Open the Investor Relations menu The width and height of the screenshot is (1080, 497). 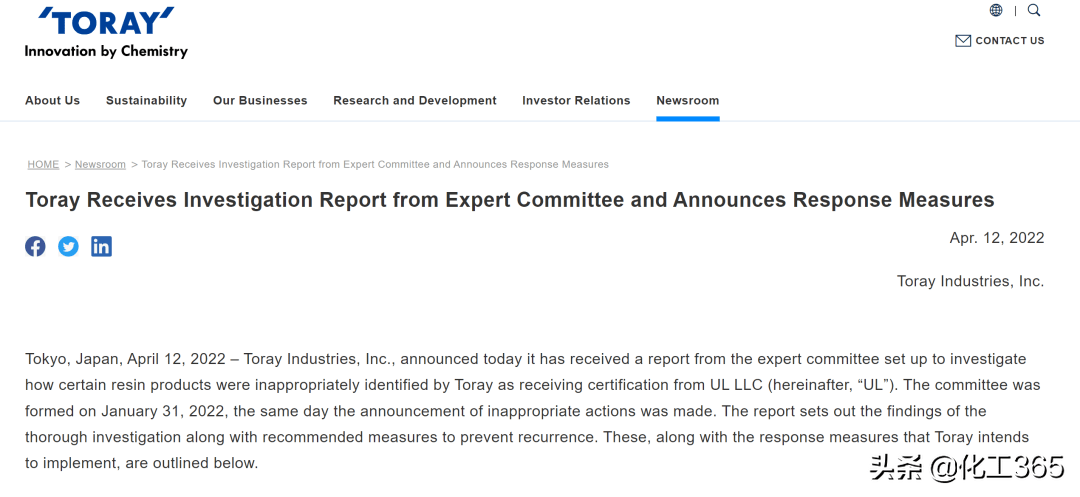[x=576, y=101]
